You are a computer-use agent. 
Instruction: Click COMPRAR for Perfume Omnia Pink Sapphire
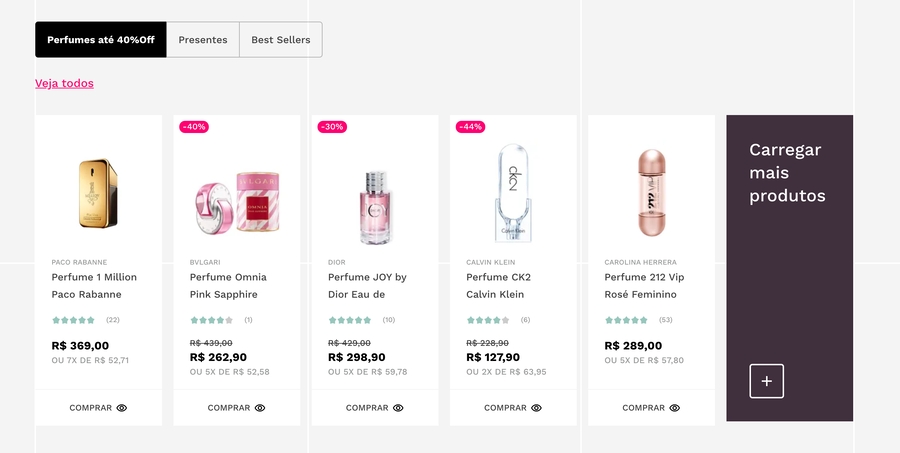[228, 408]
